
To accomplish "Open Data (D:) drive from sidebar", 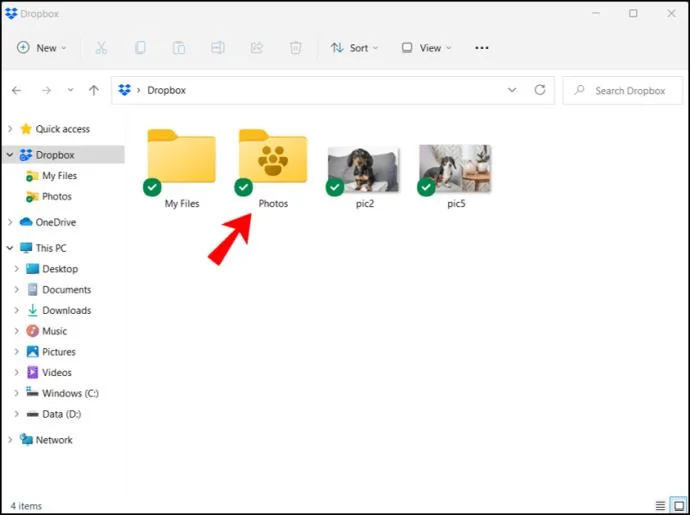I will click(61, 414).
